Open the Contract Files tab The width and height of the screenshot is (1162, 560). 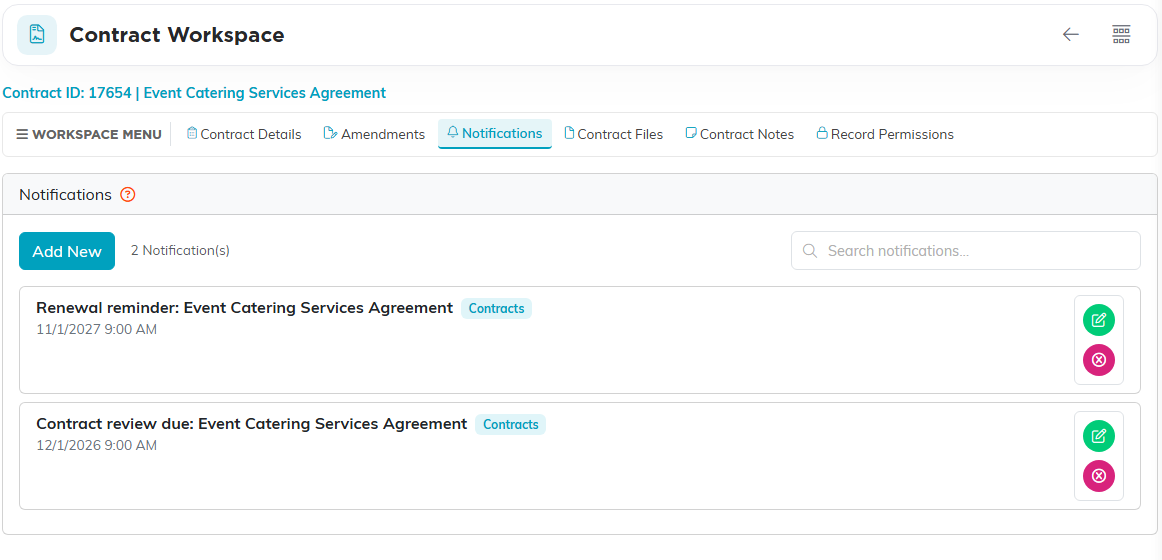pyautogui.click(x=614, y=134)
